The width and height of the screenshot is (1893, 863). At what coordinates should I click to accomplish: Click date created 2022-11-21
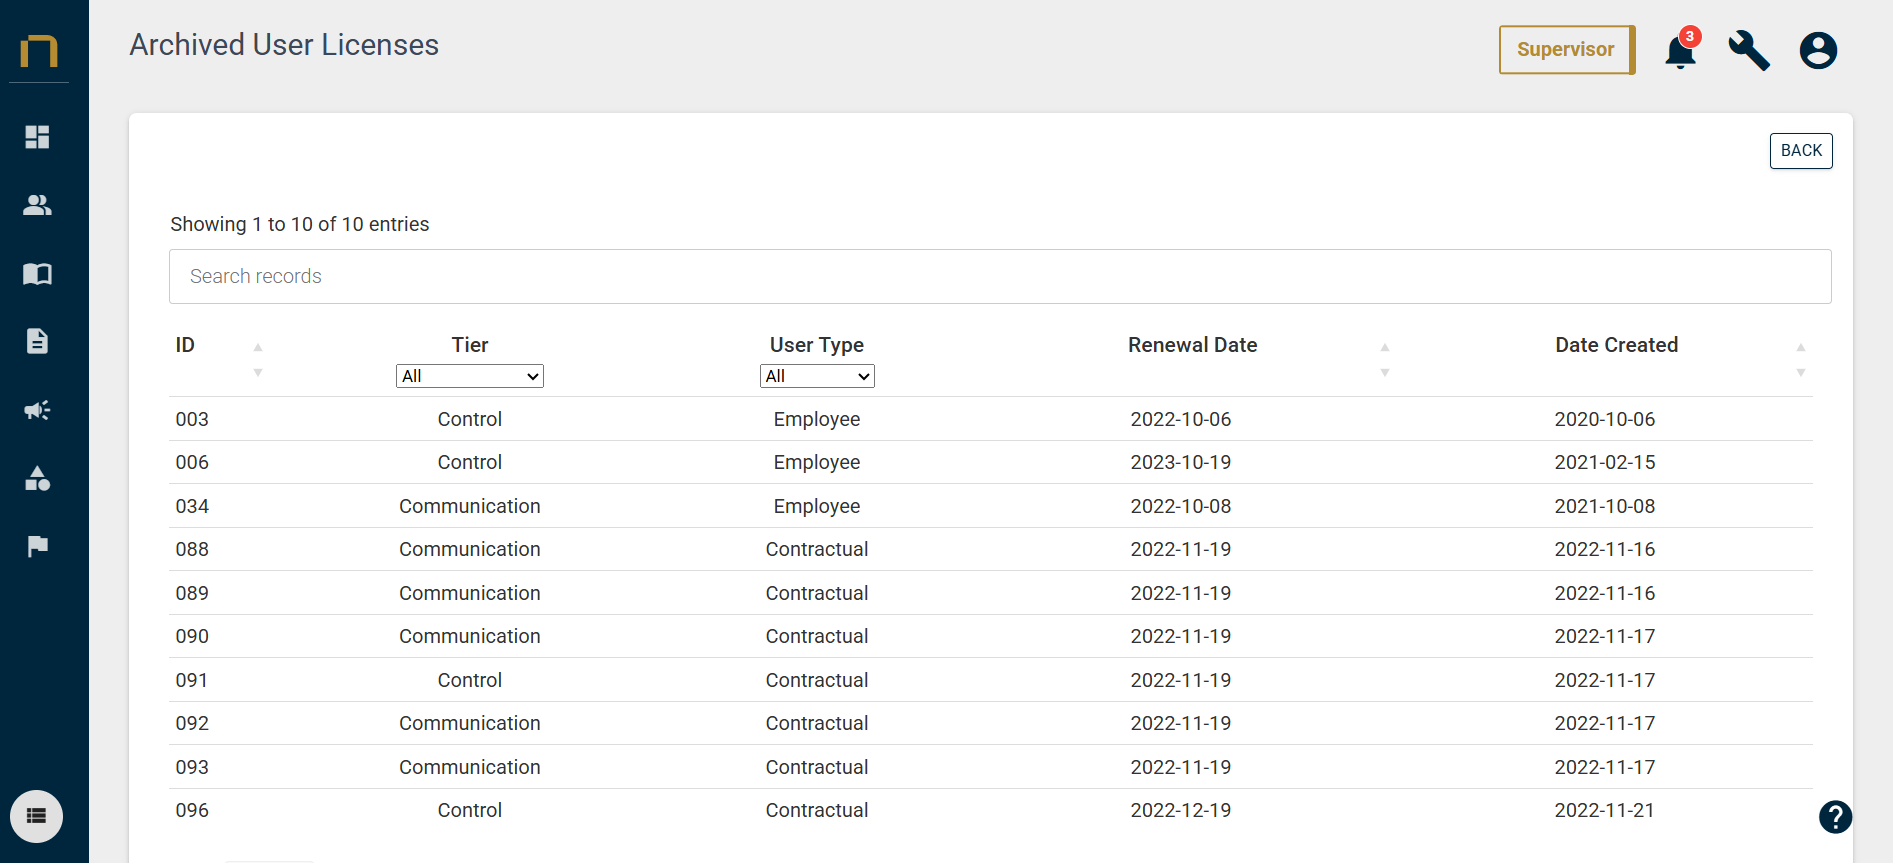tap(1605, 810)
